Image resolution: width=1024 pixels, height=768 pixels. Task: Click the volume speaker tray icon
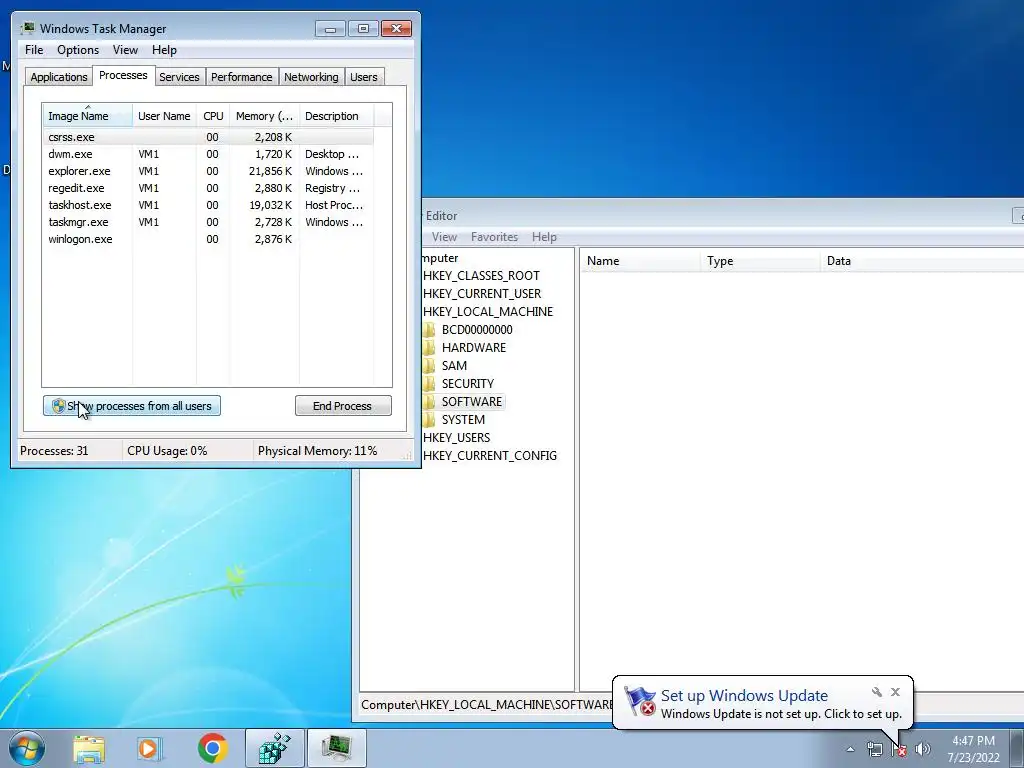click(x=922, y=749)
